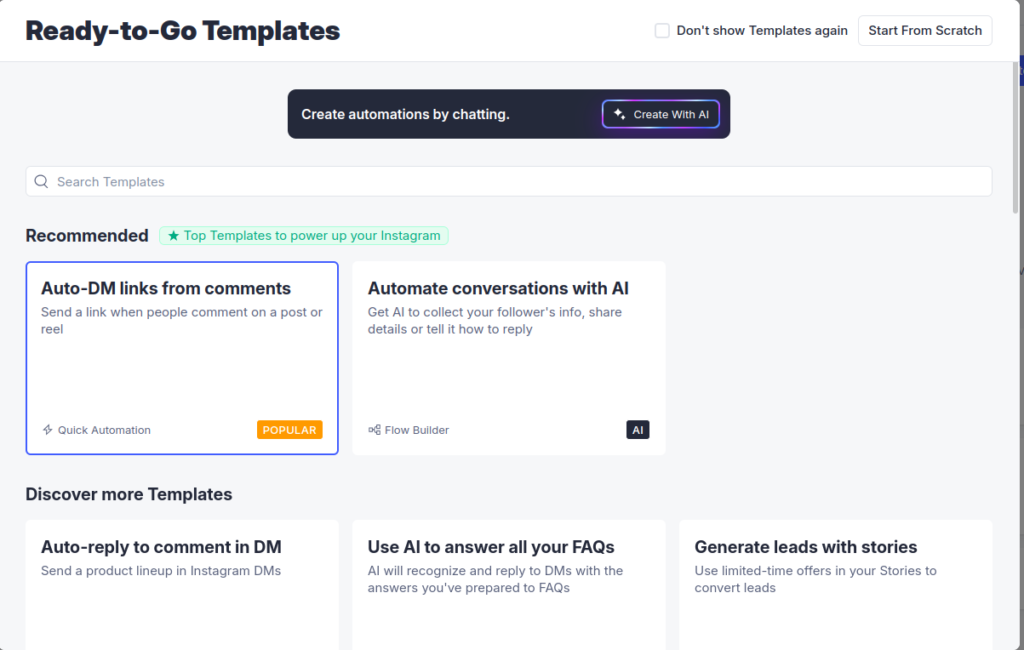Screen dimensions: 1024x650
Task: Click the Quick Automation label
Action: (104, 430)
